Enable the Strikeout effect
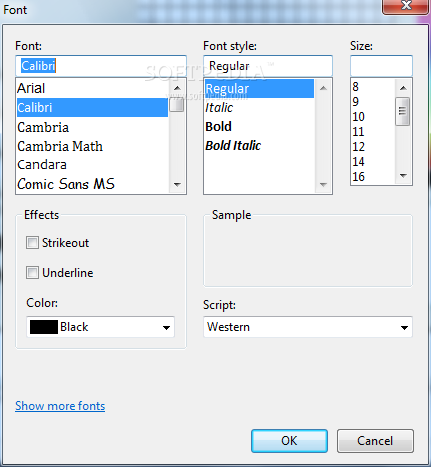Screen dimensions: 431x467 click(x=32, y=243)
